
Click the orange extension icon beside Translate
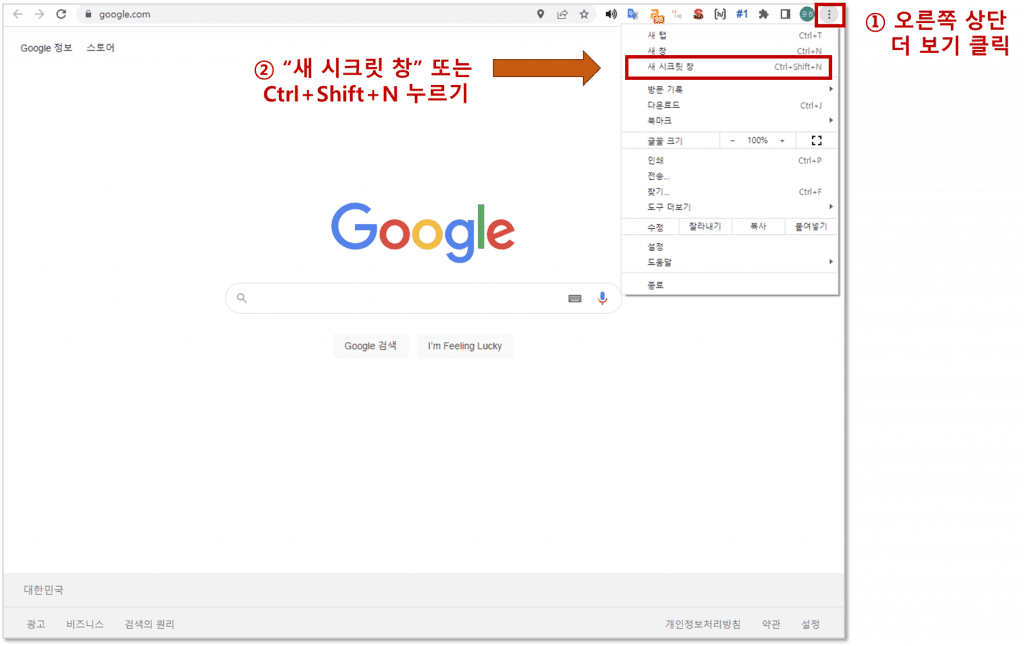(656, 14)
